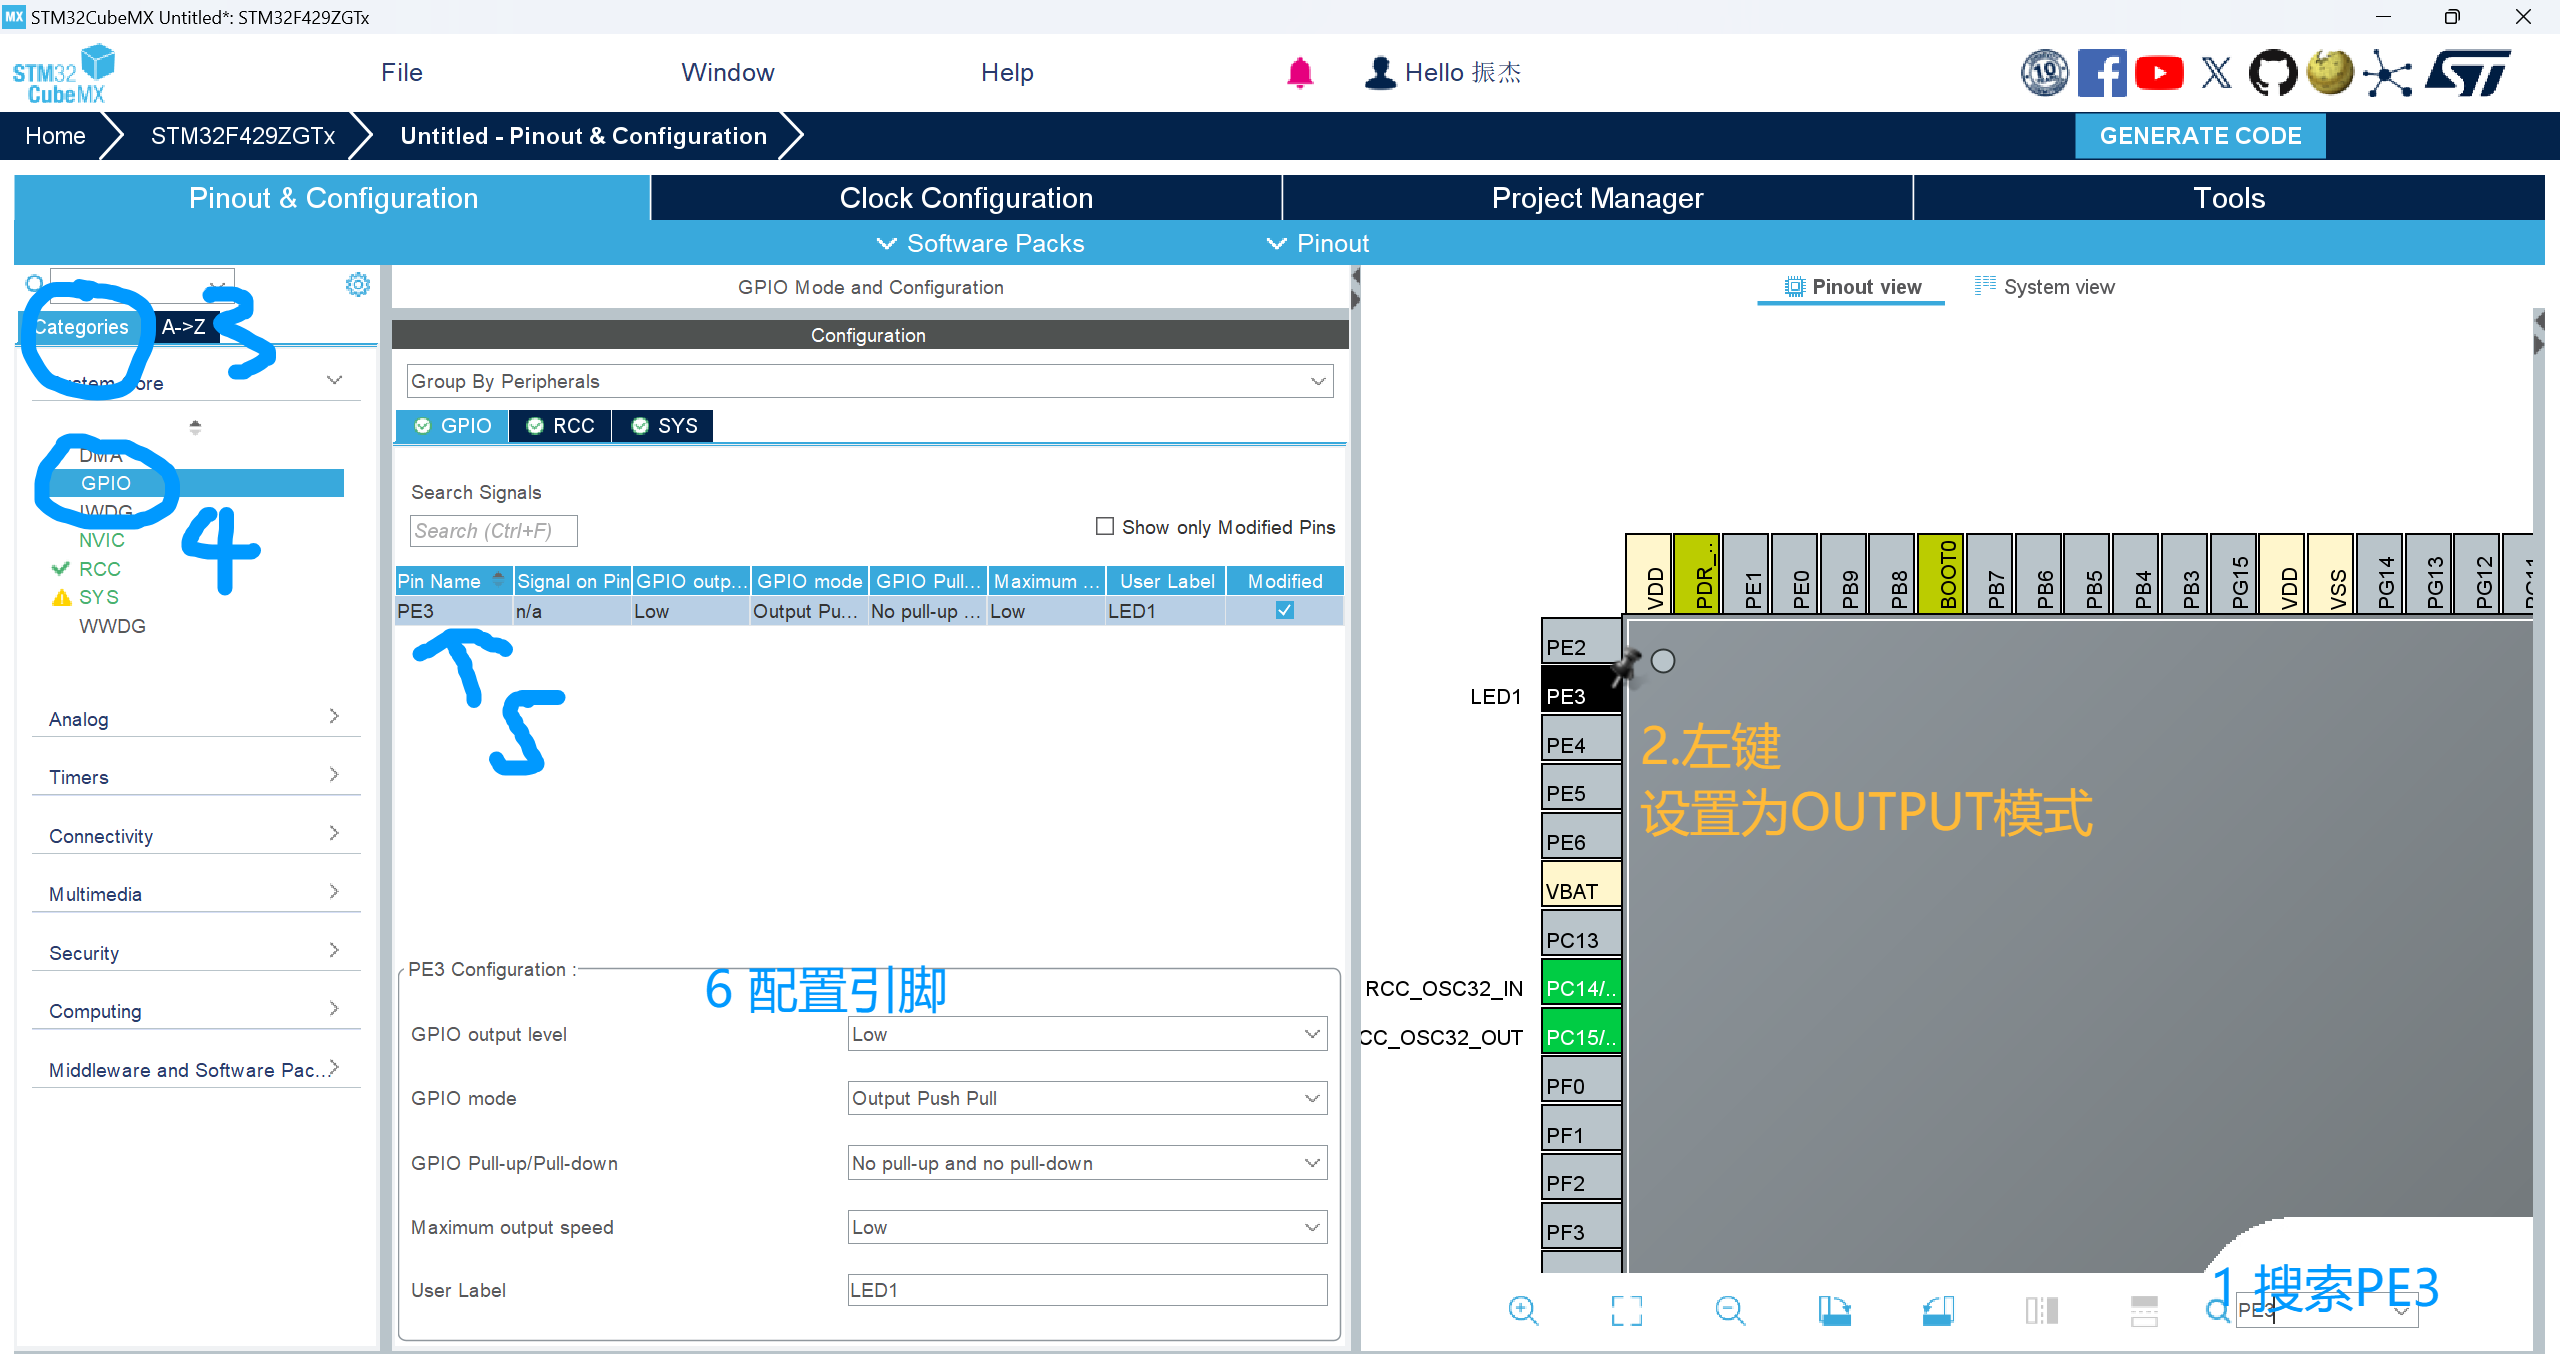Expand the Multimedia category

(x=196, y=894)
